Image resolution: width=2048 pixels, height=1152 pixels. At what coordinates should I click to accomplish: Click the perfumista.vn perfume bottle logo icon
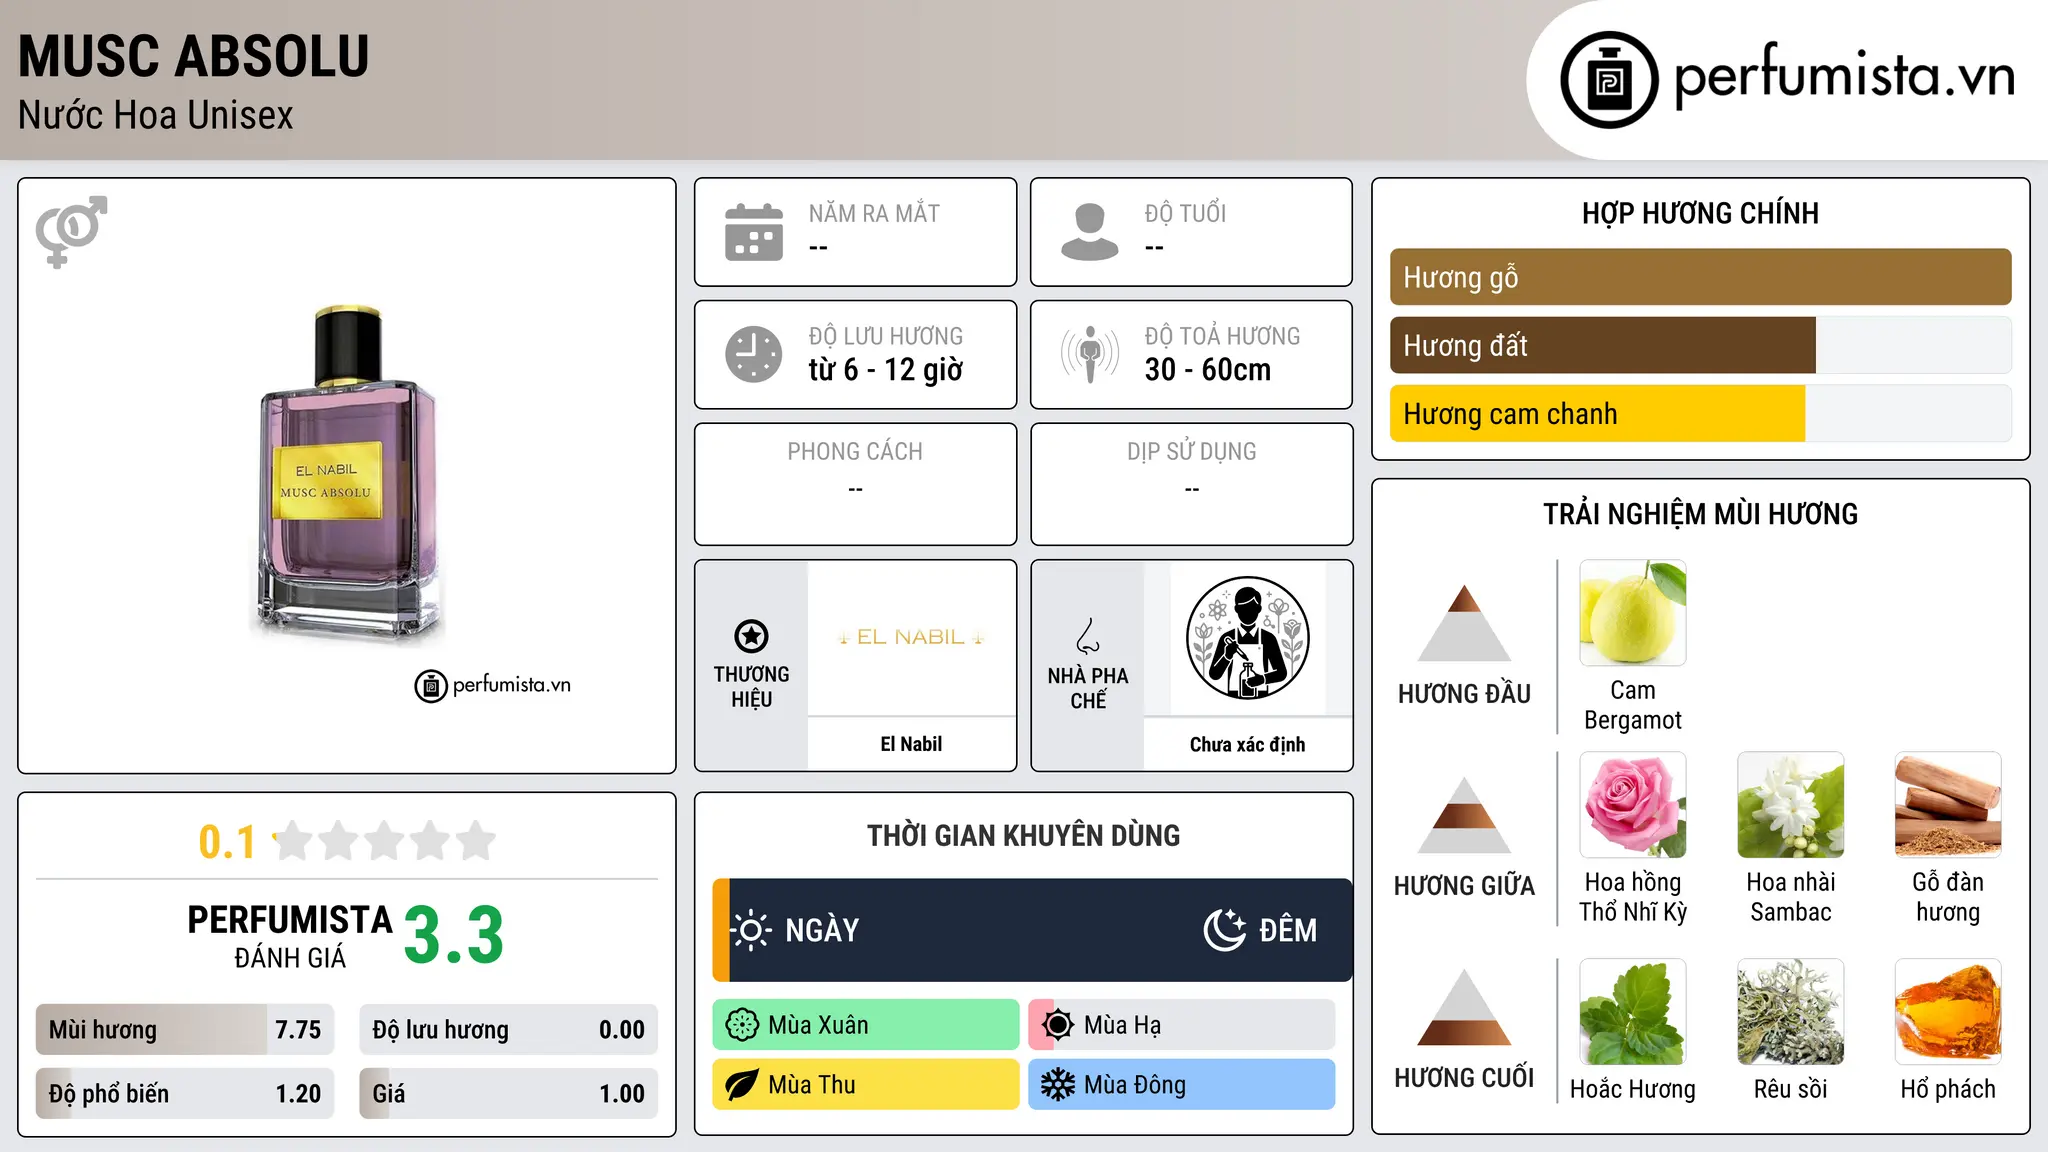[1609, 80]
